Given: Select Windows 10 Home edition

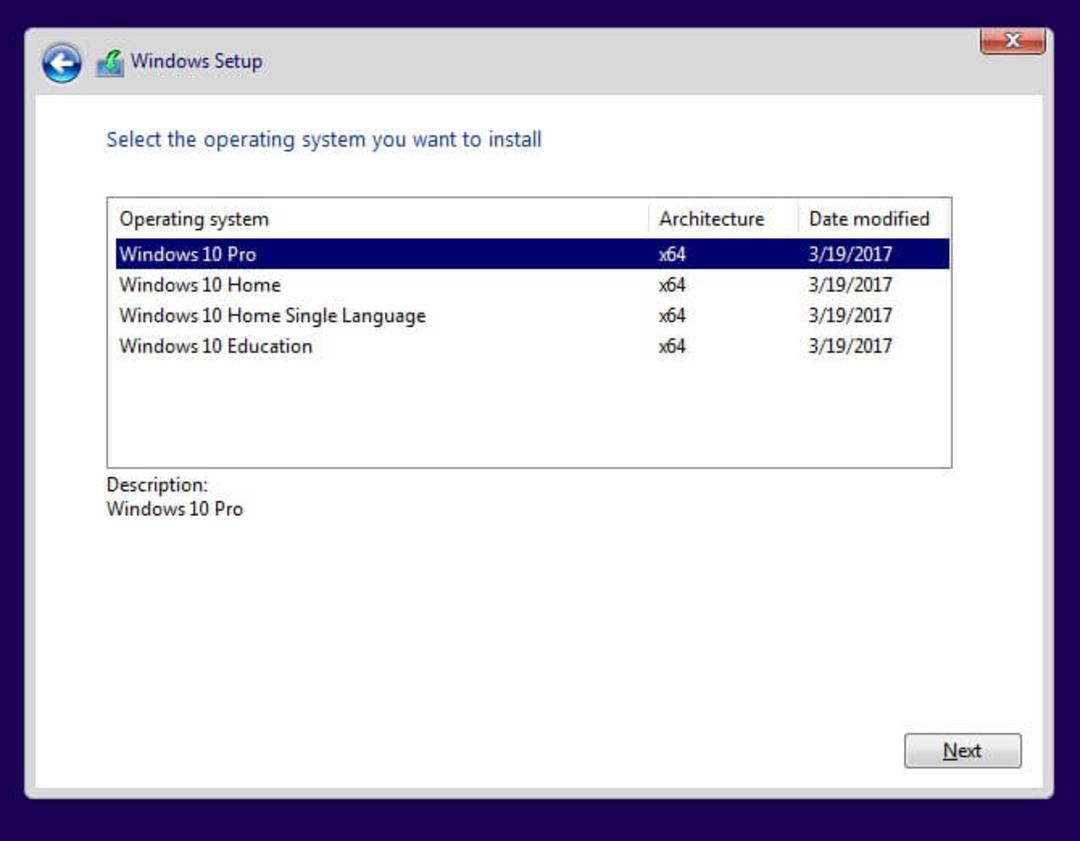Looking at the screenshot, I should pyautogui.click(x=532, y=284).
